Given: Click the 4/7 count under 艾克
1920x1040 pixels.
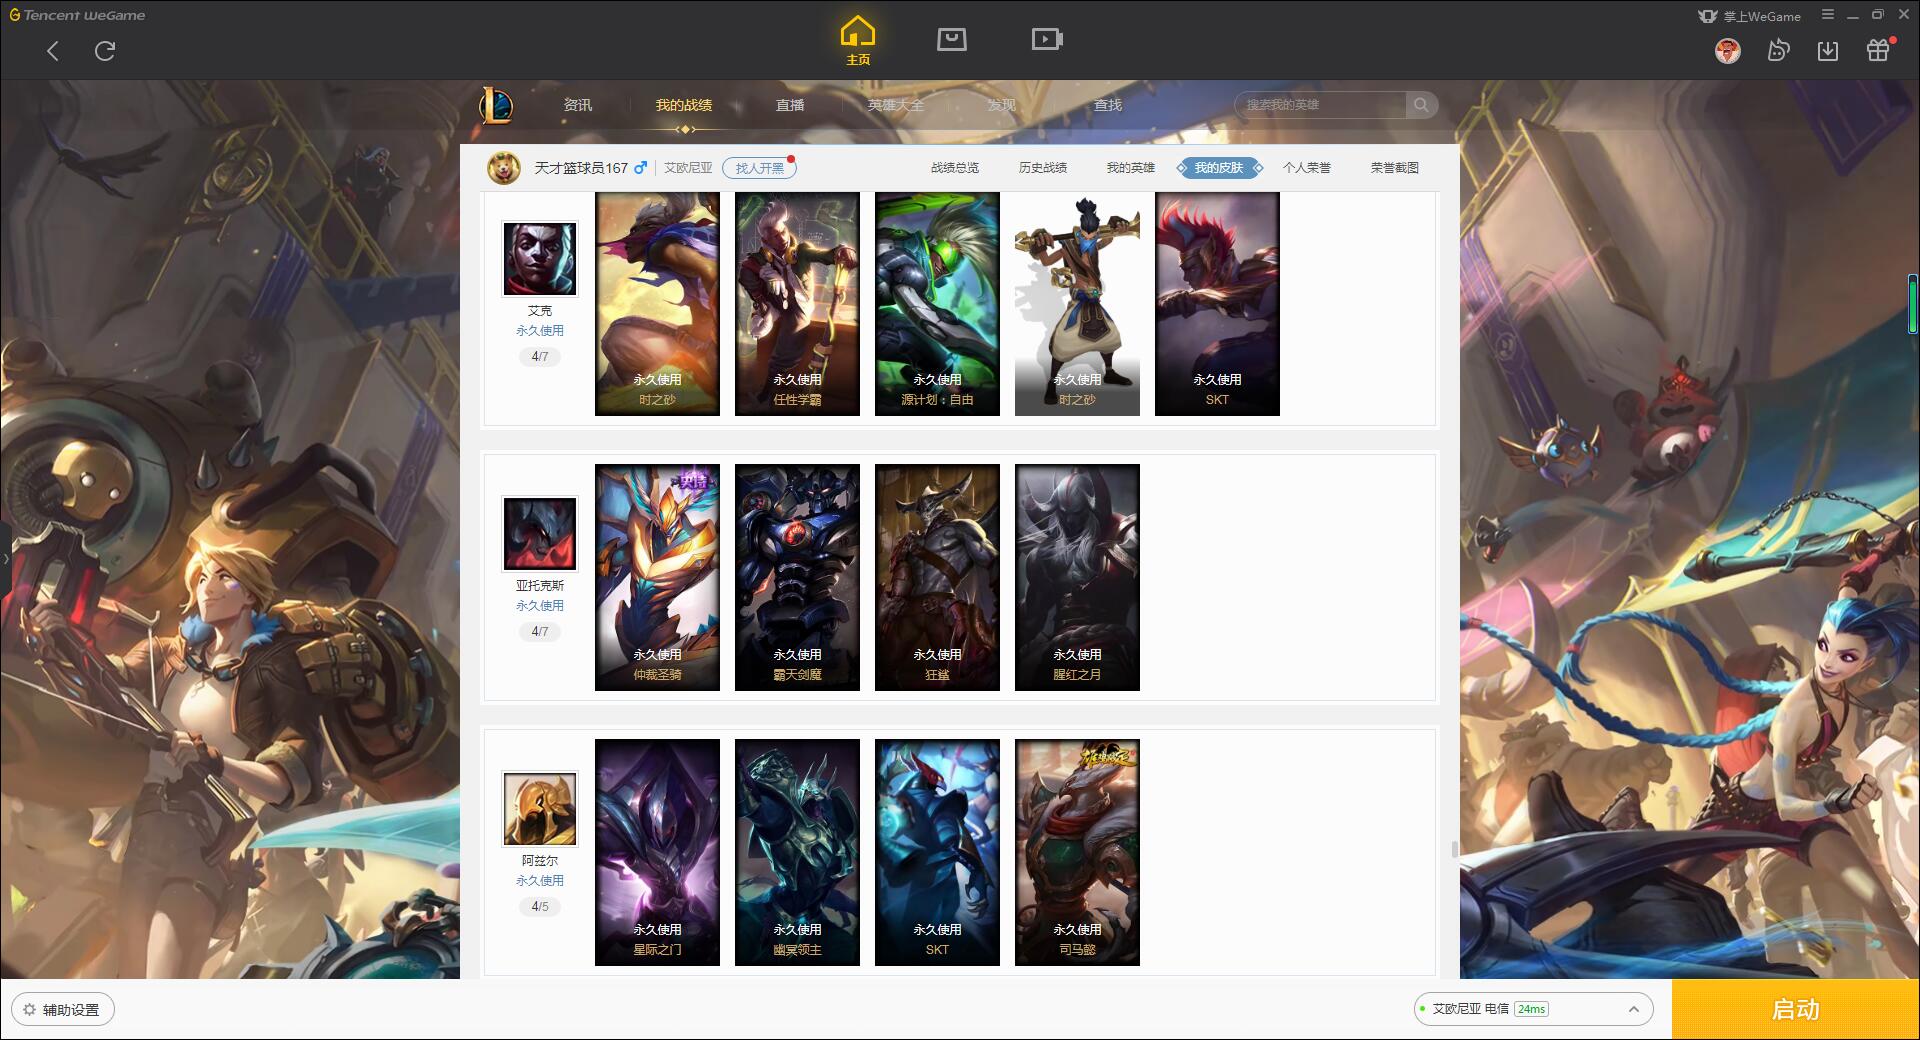Looking at the screenshot, I should tap(540, 357).
